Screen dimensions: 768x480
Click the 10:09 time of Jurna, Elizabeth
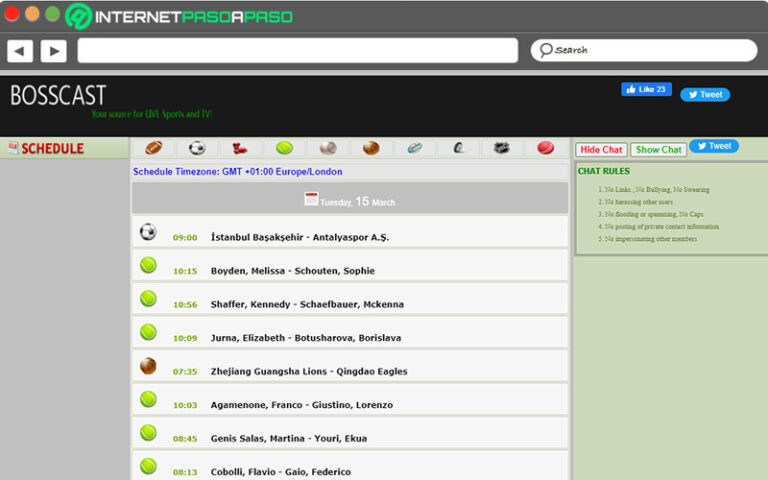185,338
